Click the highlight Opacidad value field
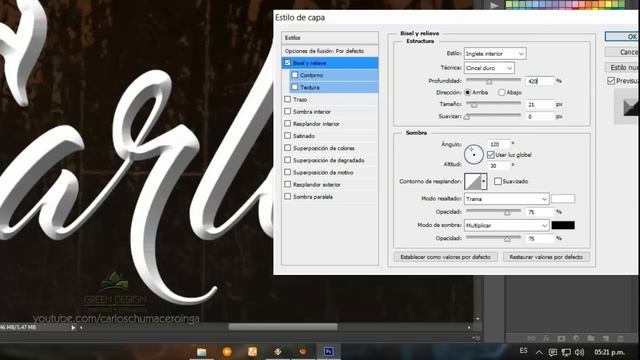The width and height of the screenshot is (640, 360). point(540,212)
